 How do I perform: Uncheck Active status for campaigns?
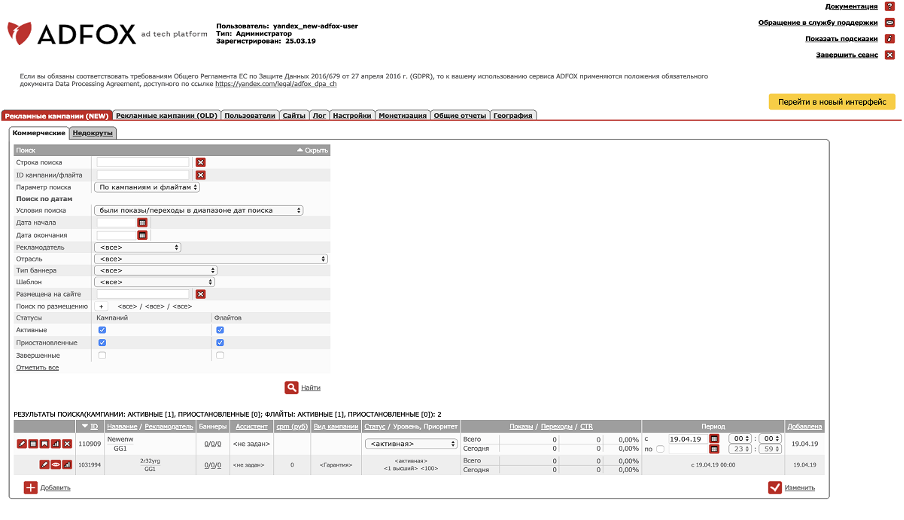(x=102, y=329)
